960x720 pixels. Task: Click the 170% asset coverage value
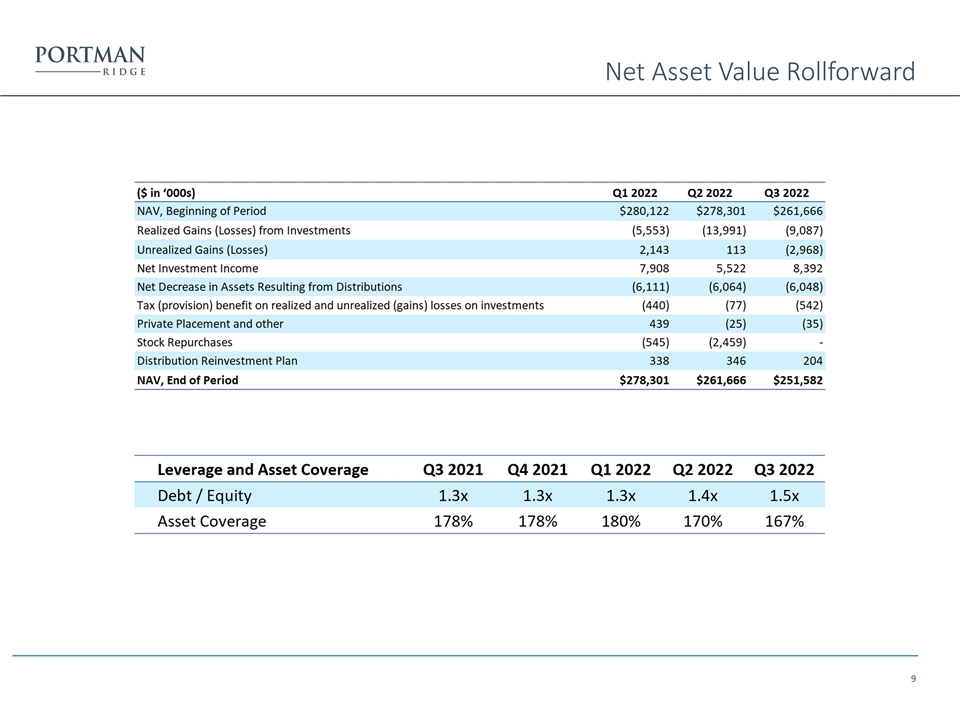pos(703,521)
